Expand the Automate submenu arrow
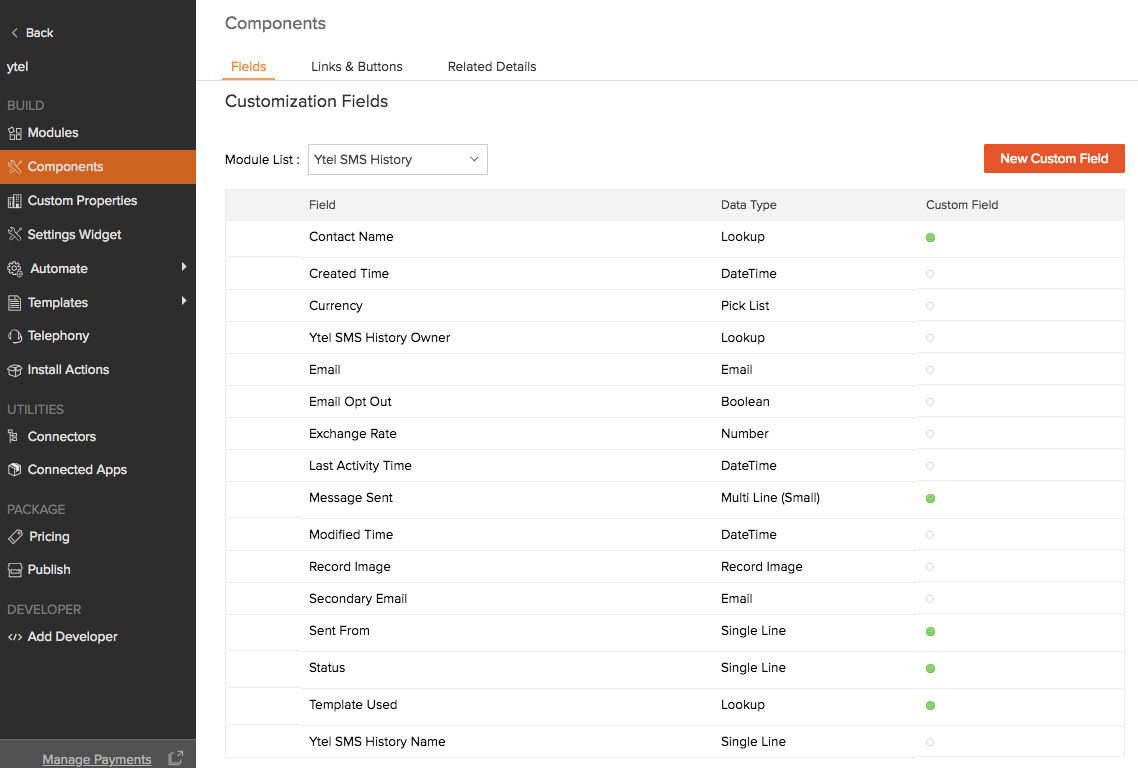Screen dimensions: 1138x768 184,267
